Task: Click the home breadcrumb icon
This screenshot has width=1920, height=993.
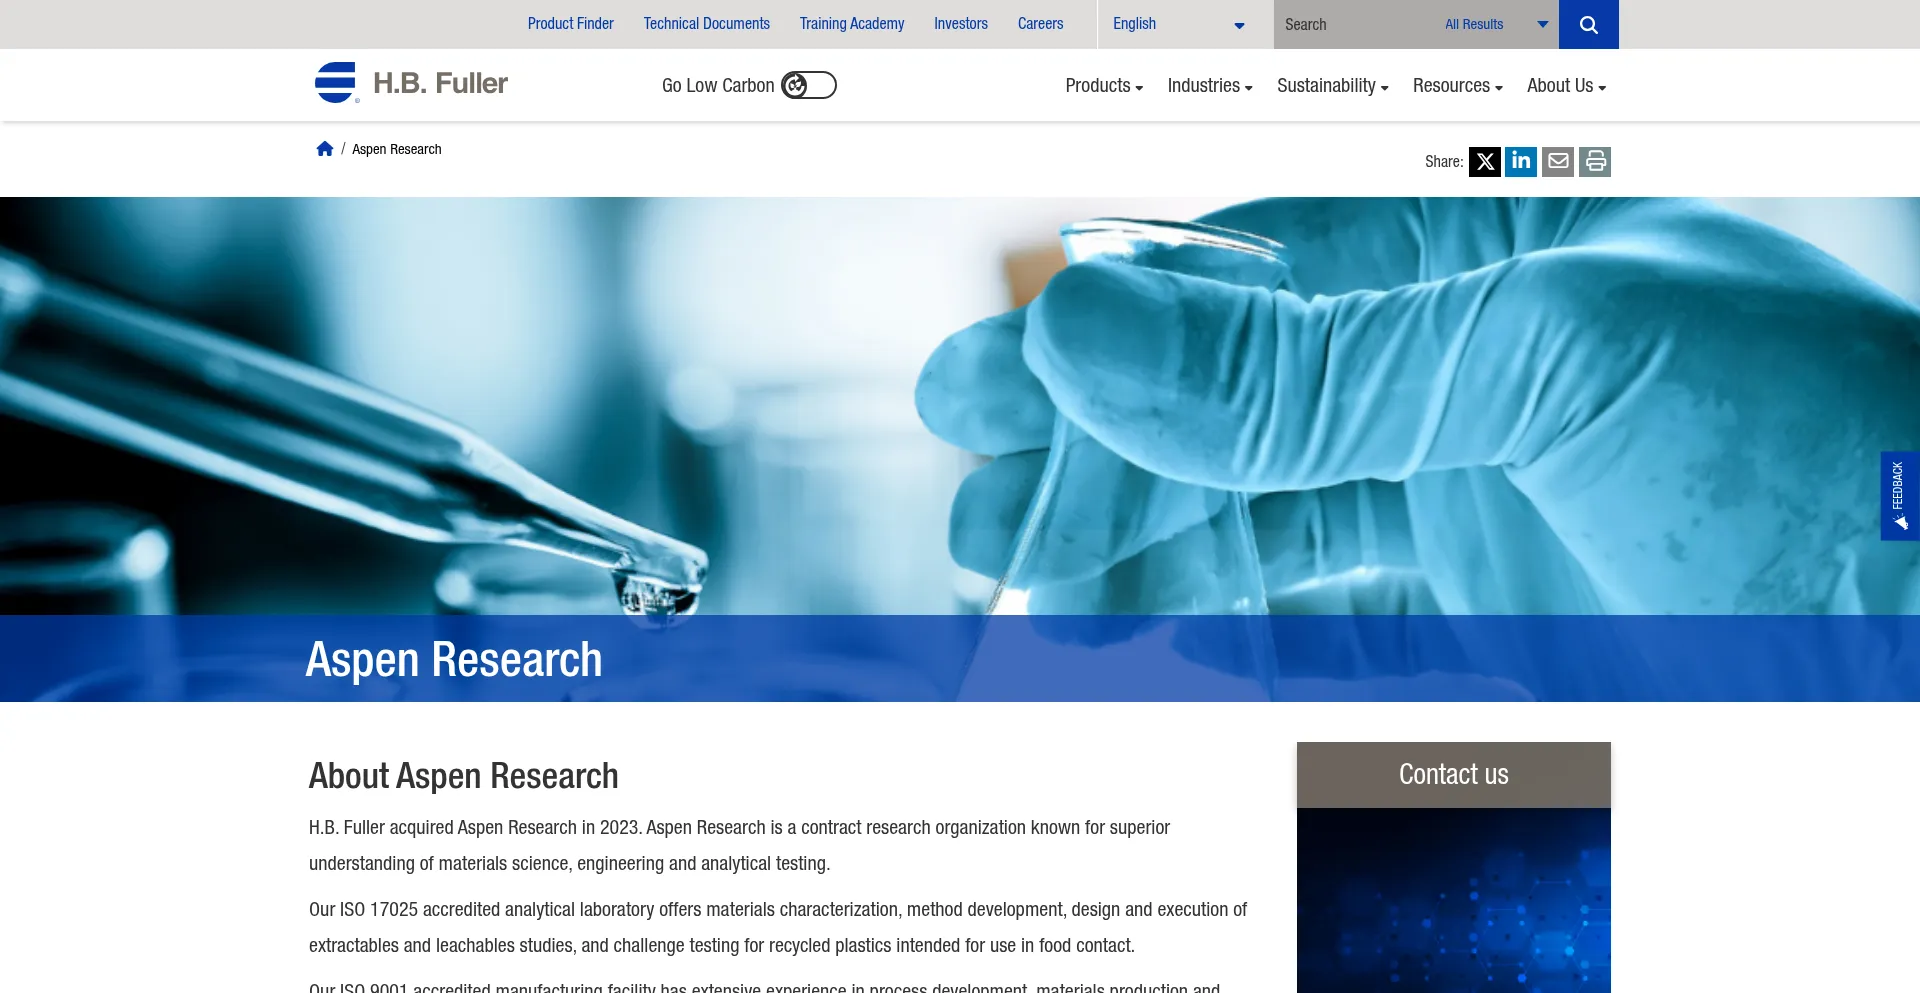Action: coord(324,148)
